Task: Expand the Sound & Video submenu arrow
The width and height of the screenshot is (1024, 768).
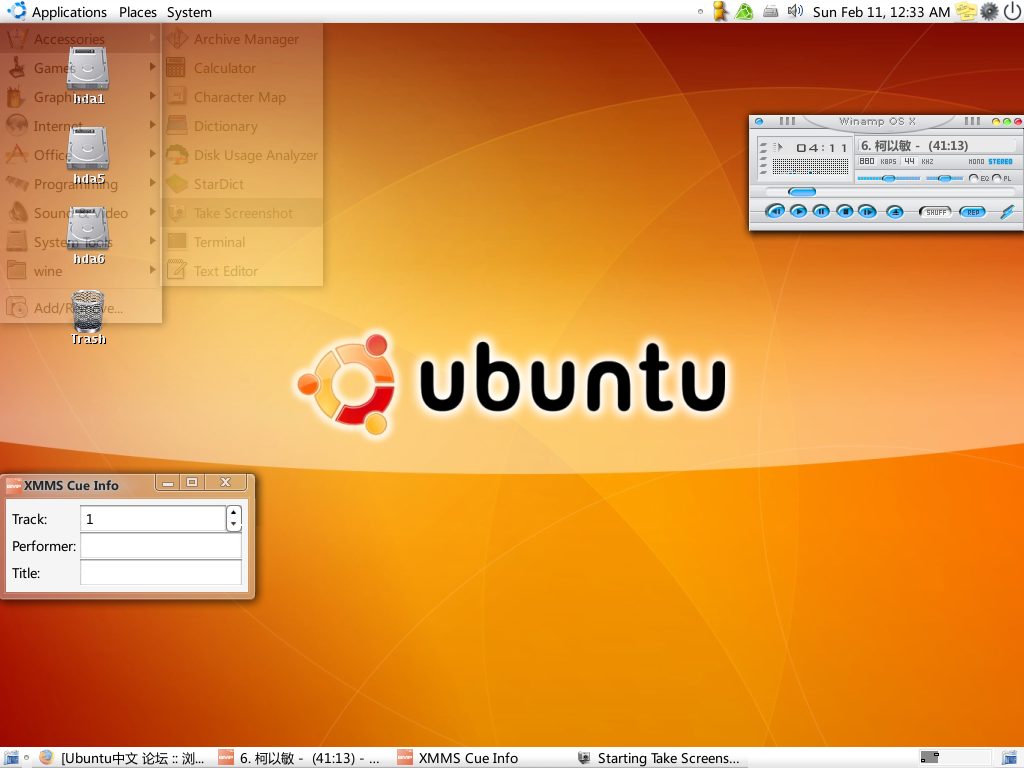Action: coord(152,212)
